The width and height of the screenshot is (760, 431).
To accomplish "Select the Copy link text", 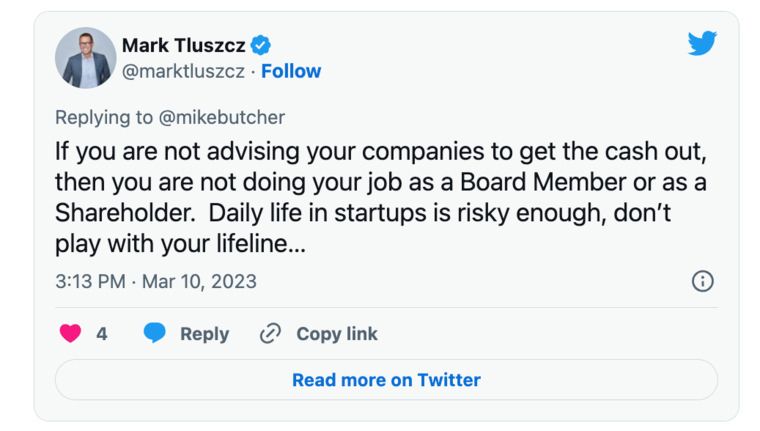I will pos(337,334).
